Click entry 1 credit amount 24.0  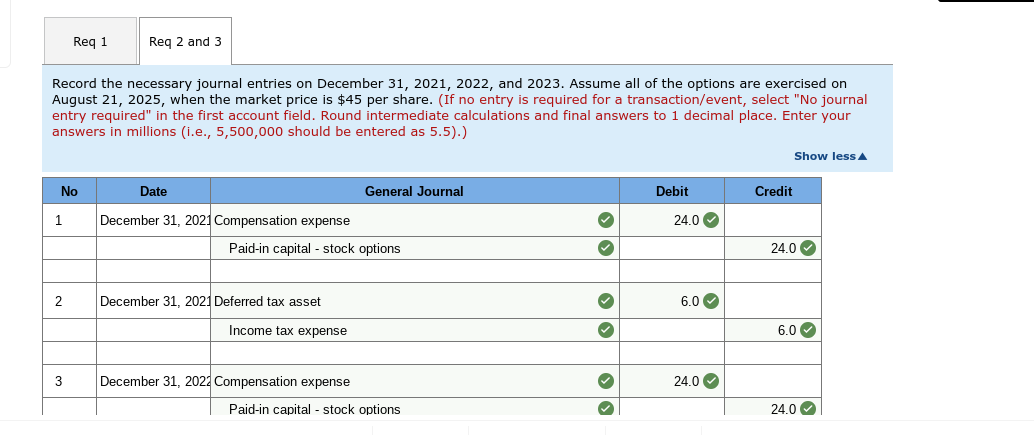coord(773,248)
